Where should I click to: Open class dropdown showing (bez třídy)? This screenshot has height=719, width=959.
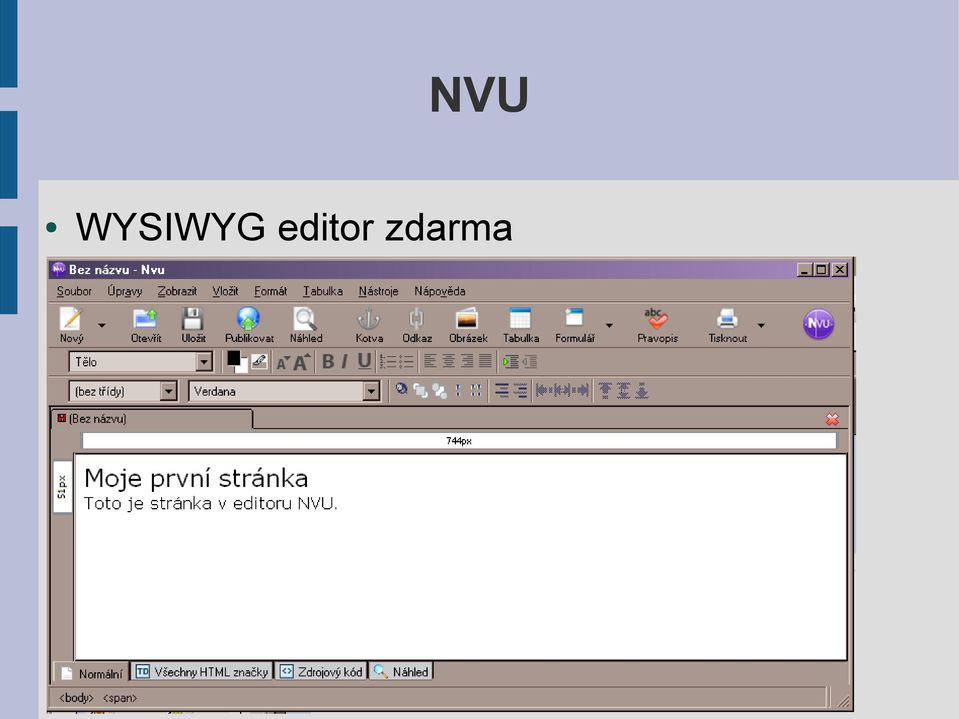123,391
